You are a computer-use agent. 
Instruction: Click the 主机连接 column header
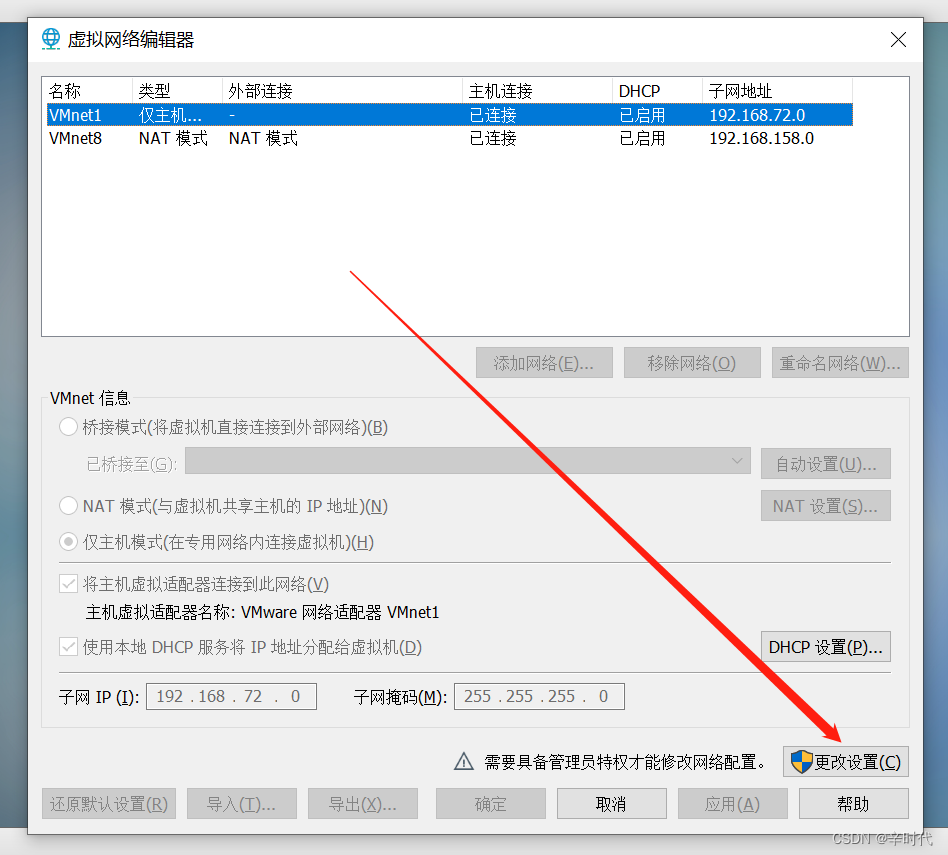[x=537, y=91]
